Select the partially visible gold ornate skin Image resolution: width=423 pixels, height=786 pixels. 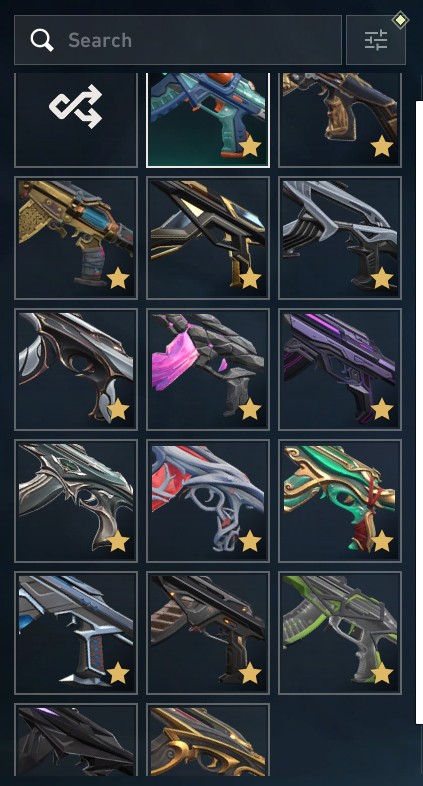(208, 740)
